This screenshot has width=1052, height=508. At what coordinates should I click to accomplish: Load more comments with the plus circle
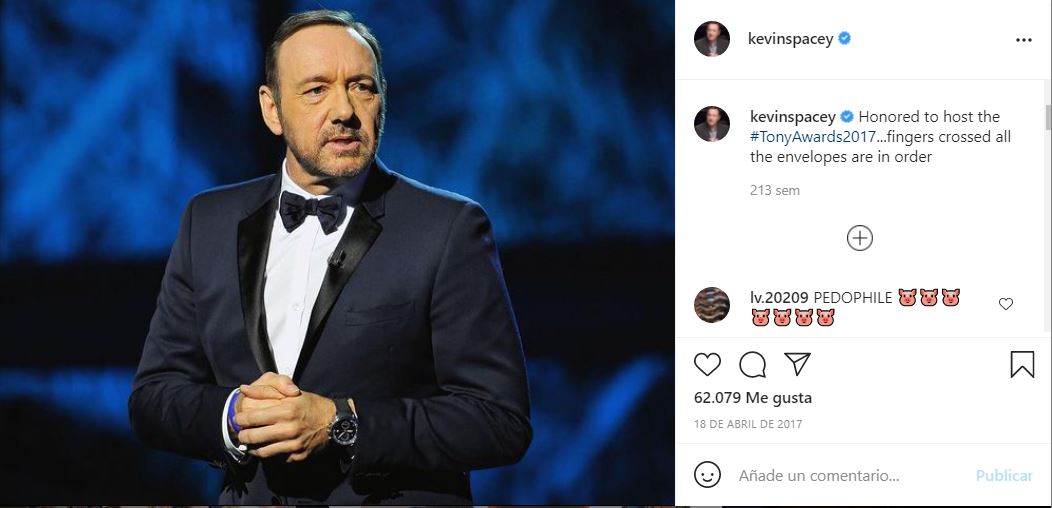click(860, 238)
